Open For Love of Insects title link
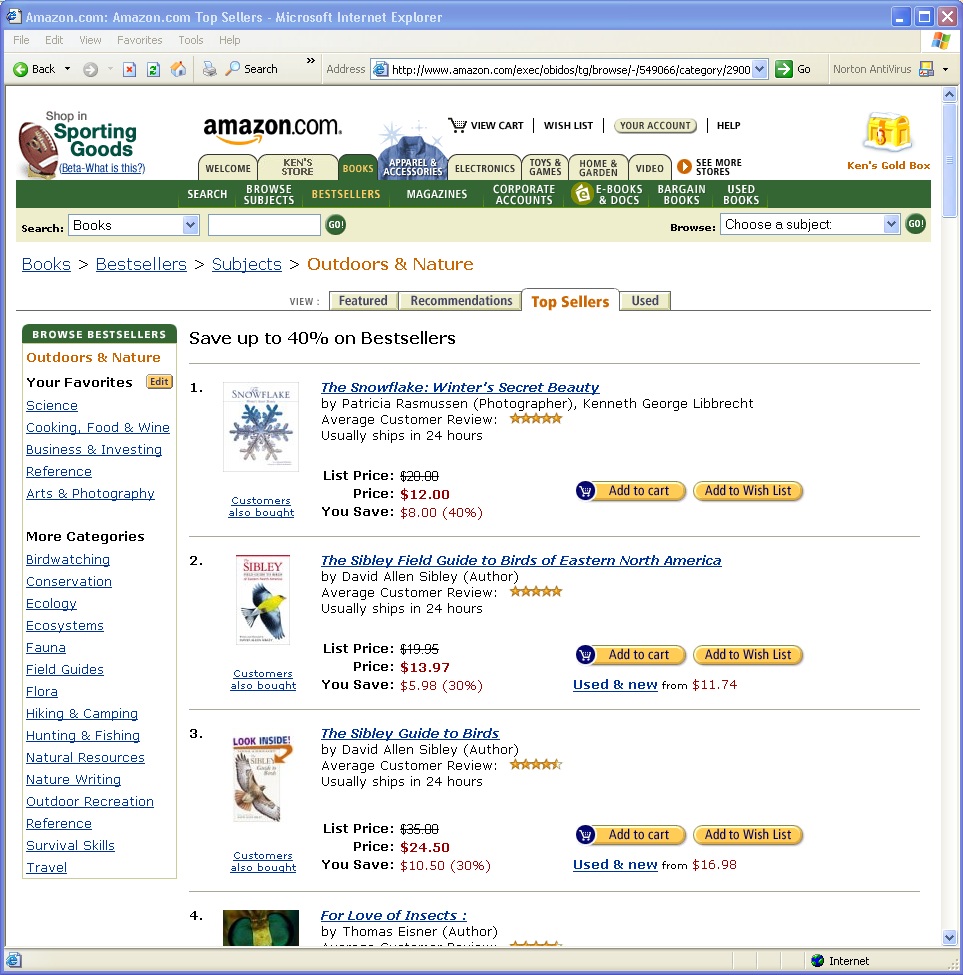The width and height of the screenshot is (963, 975). pyautogui.click(x=394, y=915)
